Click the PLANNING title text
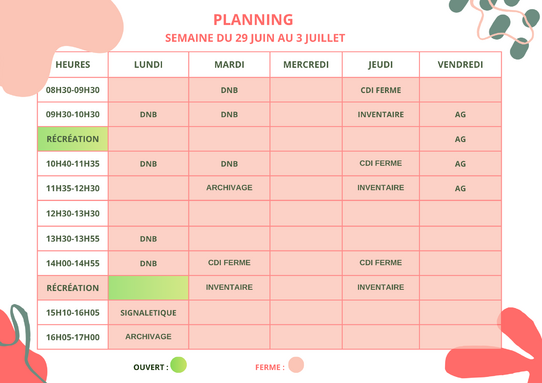Viewport: 542px width, 383px height. (x=253, y=20)
